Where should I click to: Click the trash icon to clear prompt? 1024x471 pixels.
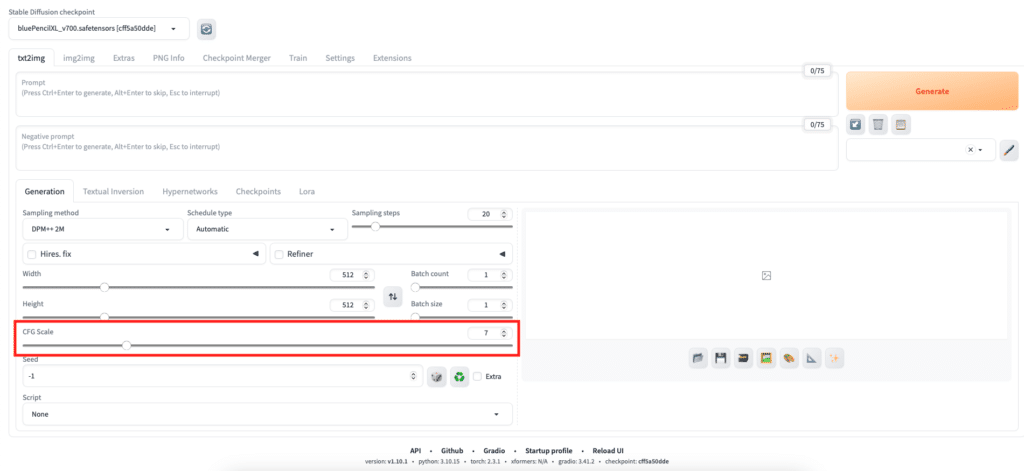(878, 125)
